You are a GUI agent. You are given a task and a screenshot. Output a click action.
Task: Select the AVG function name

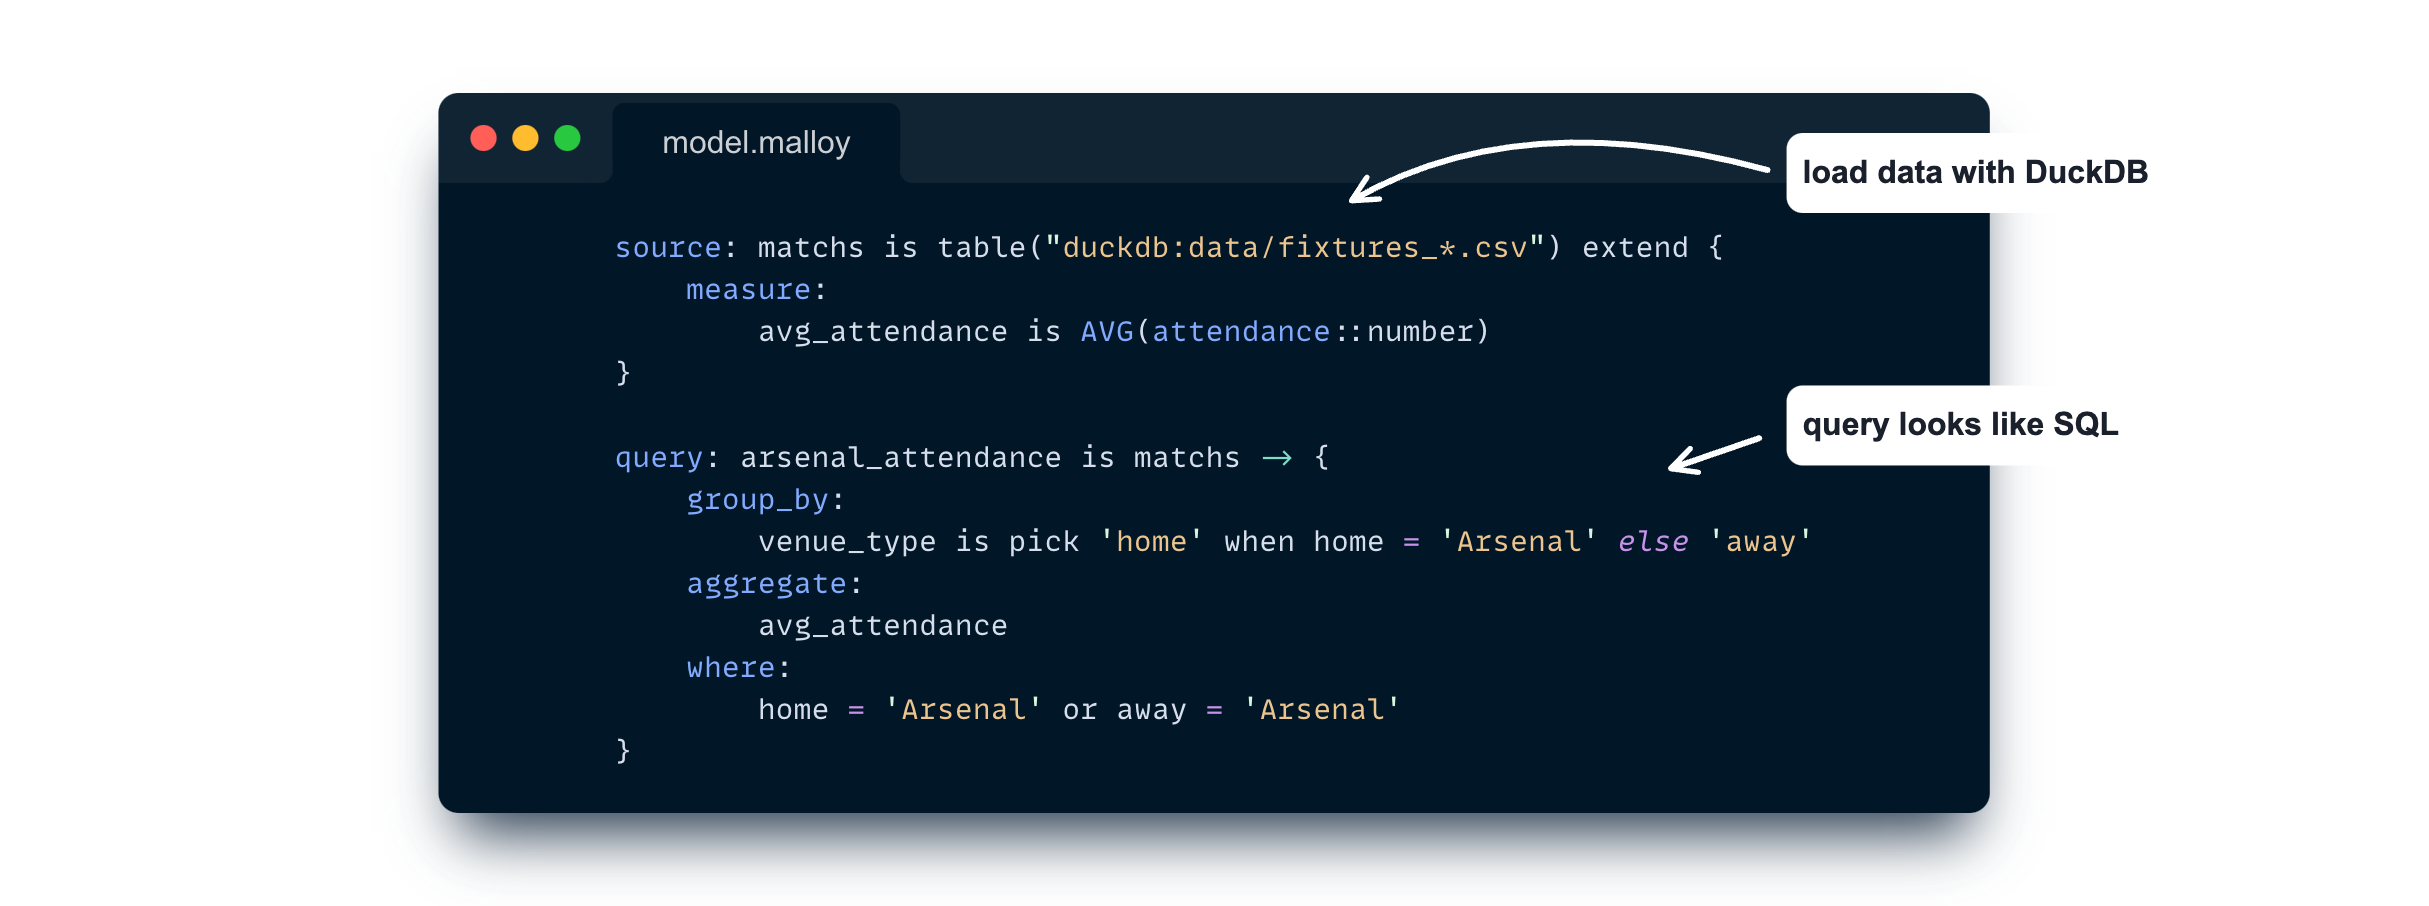click(x=1106, y=332)
